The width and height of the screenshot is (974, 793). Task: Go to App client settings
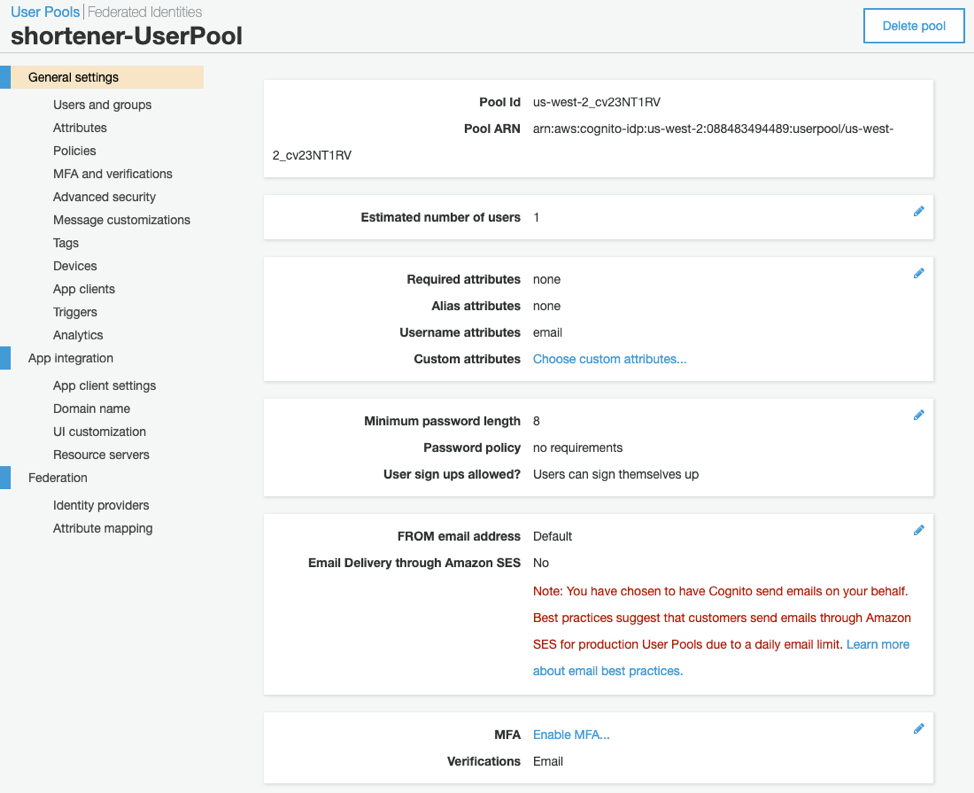pos(104,385)
